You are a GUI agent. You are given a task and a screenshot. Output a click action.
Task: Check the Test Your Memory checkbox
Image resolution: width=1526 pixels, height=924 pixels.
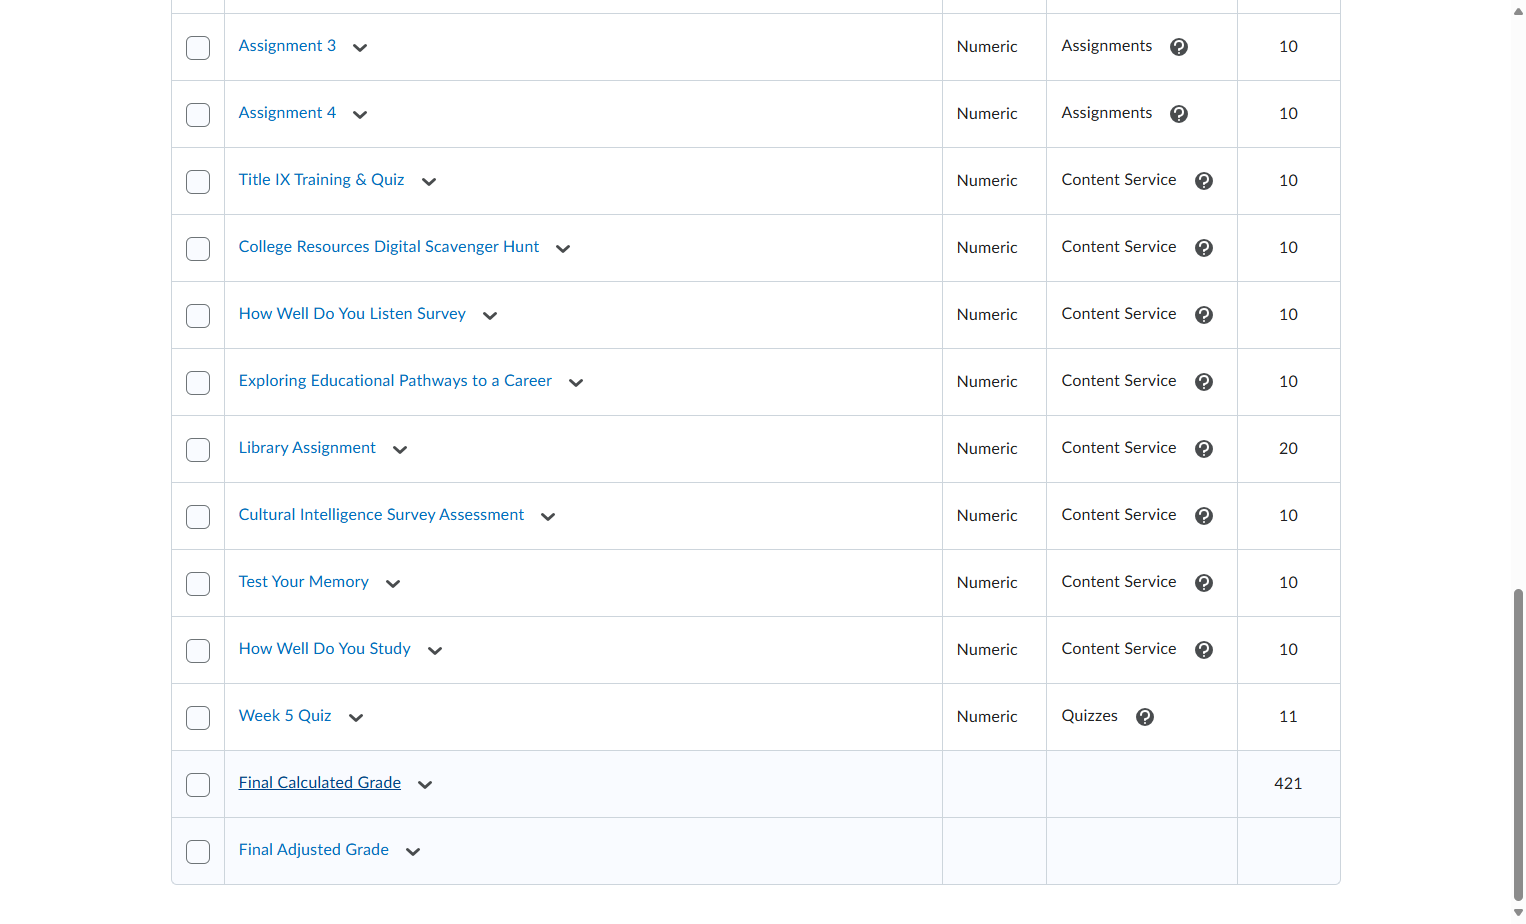pos(198,584)
